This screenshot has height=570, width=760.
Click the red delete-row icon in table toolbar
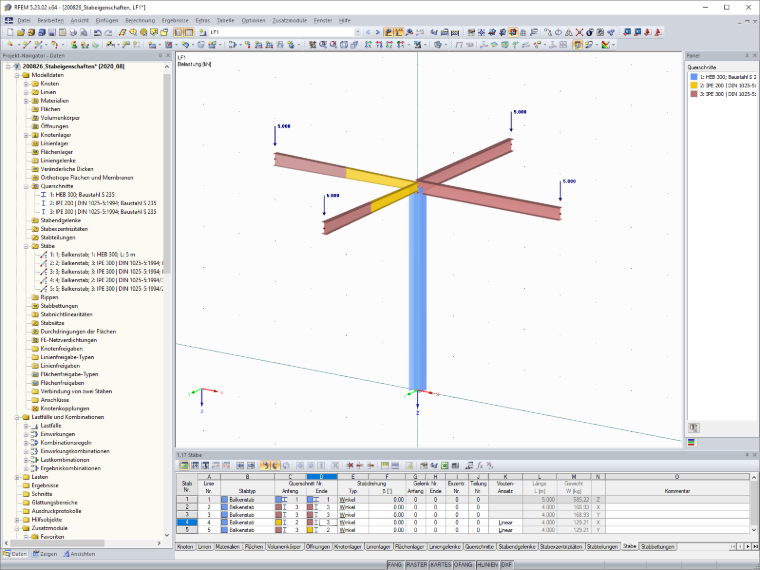349,465
